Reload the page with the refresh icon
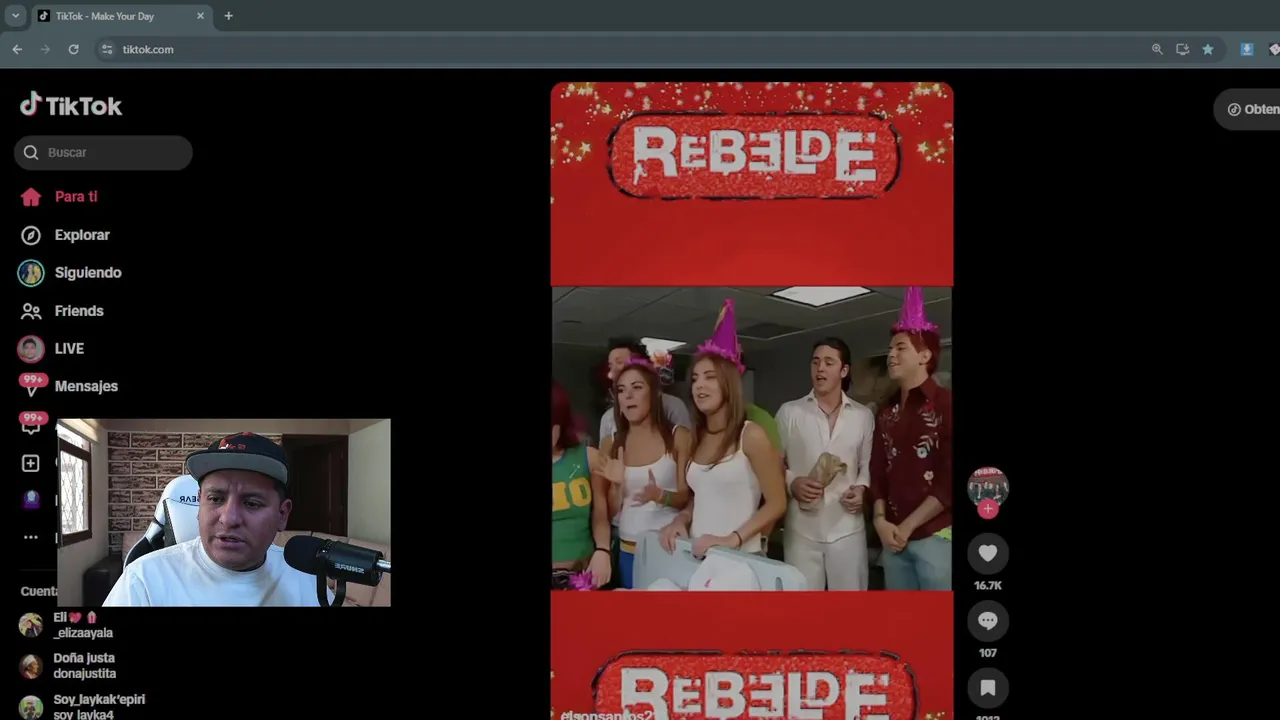This screenshot has height=720, width=1280. [x=73, y=49]
